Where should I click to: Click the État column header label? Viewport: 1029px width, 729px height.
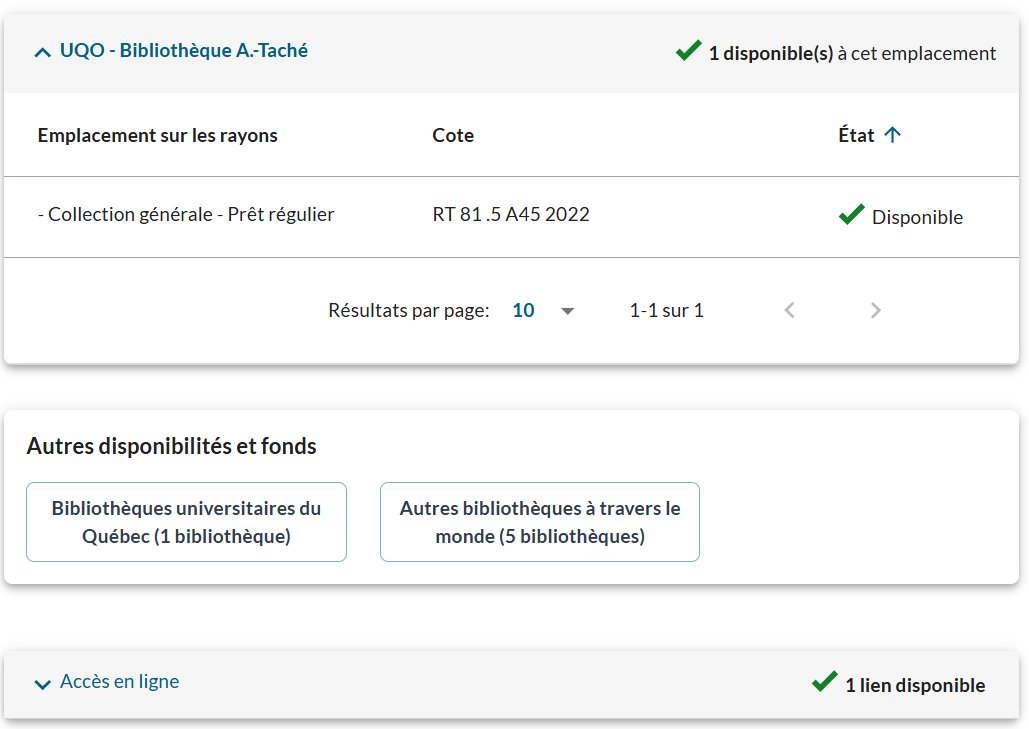pyautogui.click(x=856, y=135)
